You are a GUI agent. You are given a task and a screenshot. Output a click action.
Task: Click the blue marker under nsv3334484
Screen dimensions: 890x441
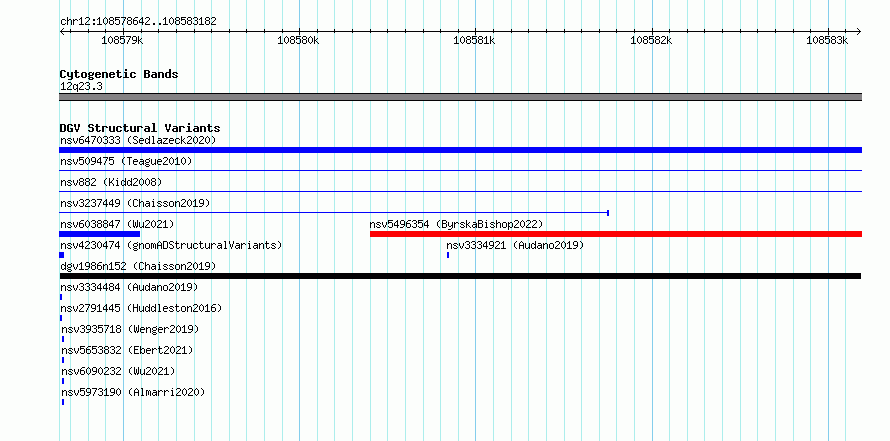click(61, 297)
